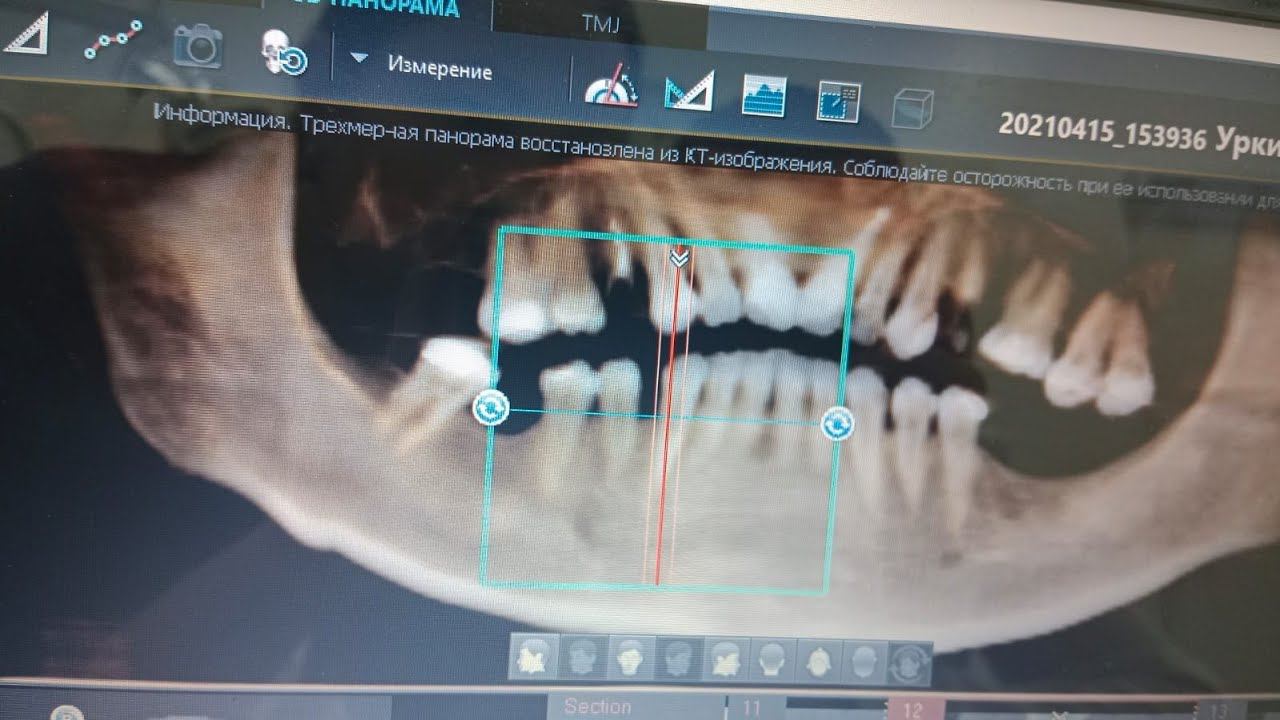Select section number 11 tab
This screenshot has width=1280, height=720.
[751, 708]
